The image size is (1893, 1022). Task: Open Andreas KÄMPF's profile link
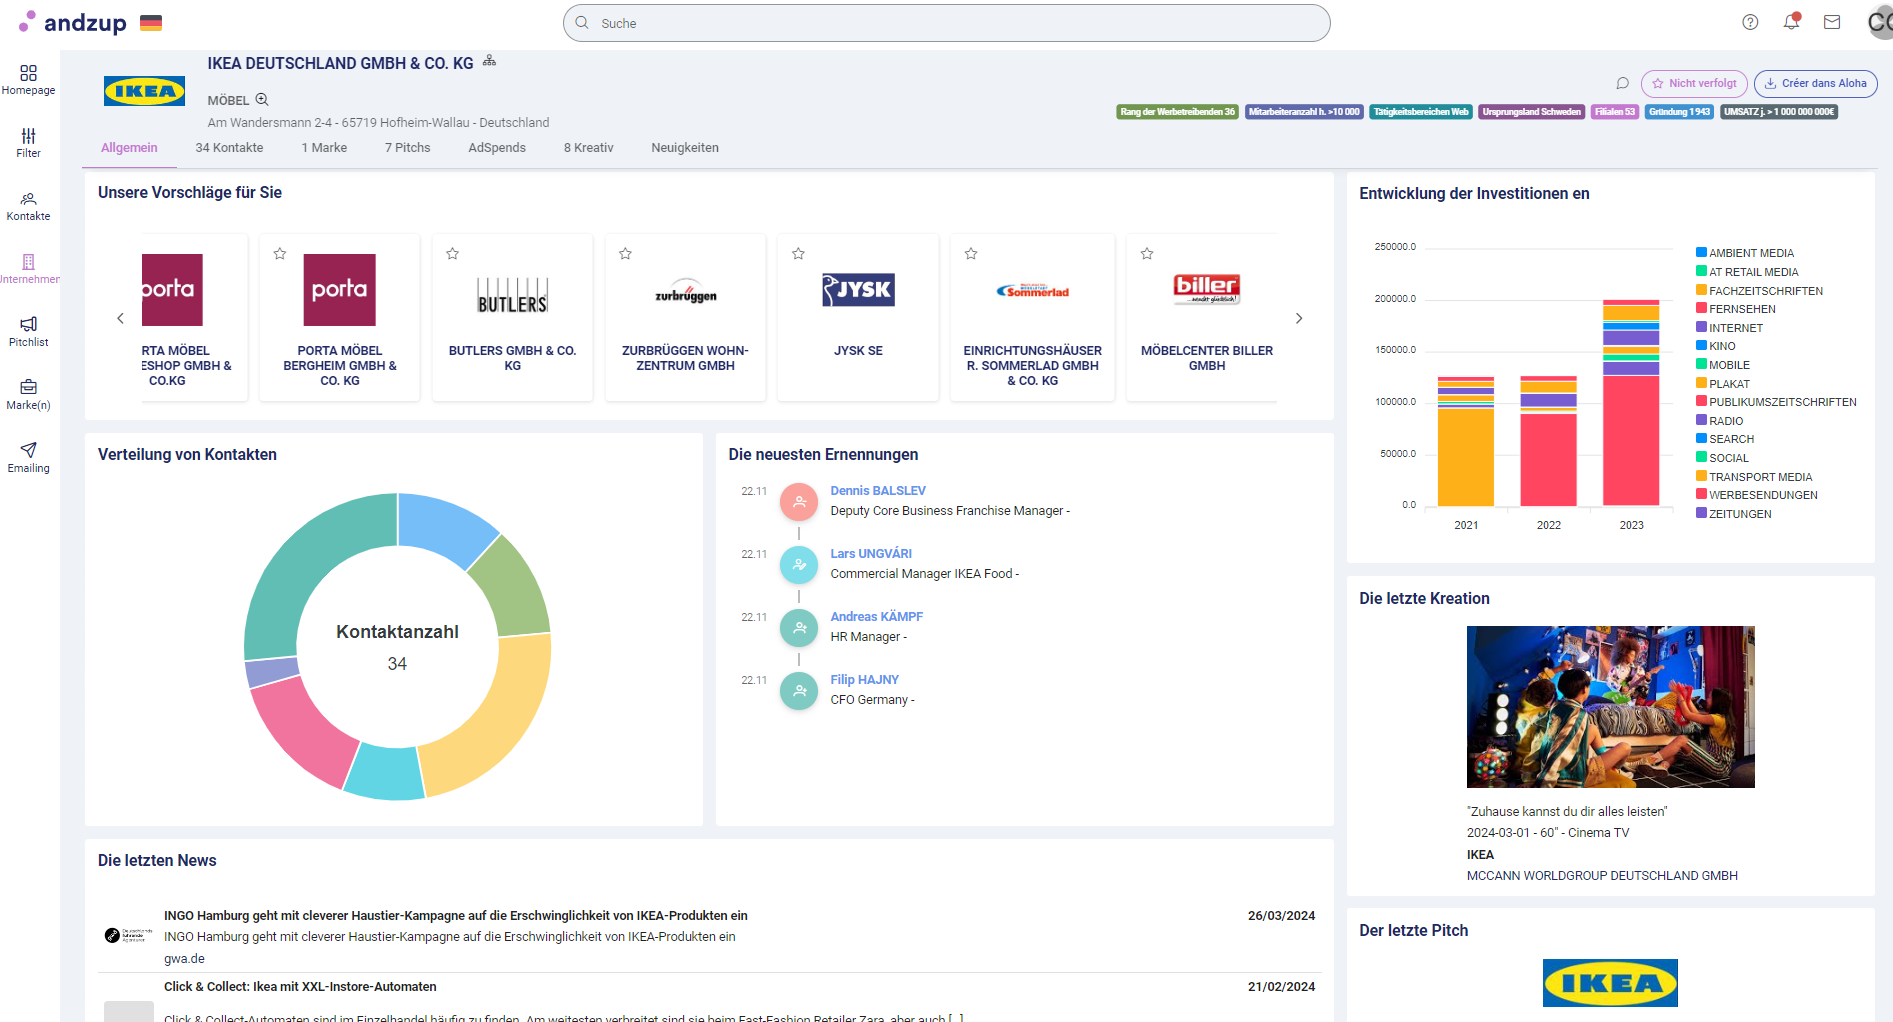(x=876, y=617)
